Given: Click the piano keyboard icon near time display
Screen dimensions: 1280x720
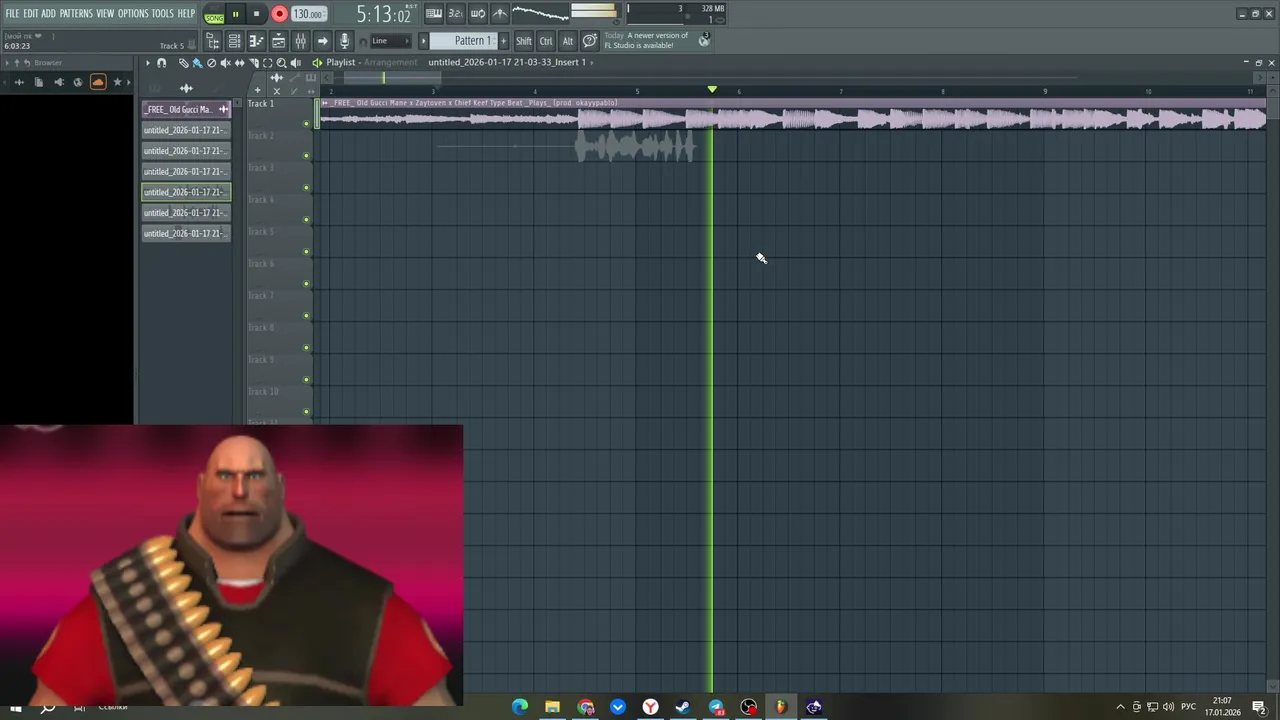Looking at the screenshot, I should pos(434,13).
